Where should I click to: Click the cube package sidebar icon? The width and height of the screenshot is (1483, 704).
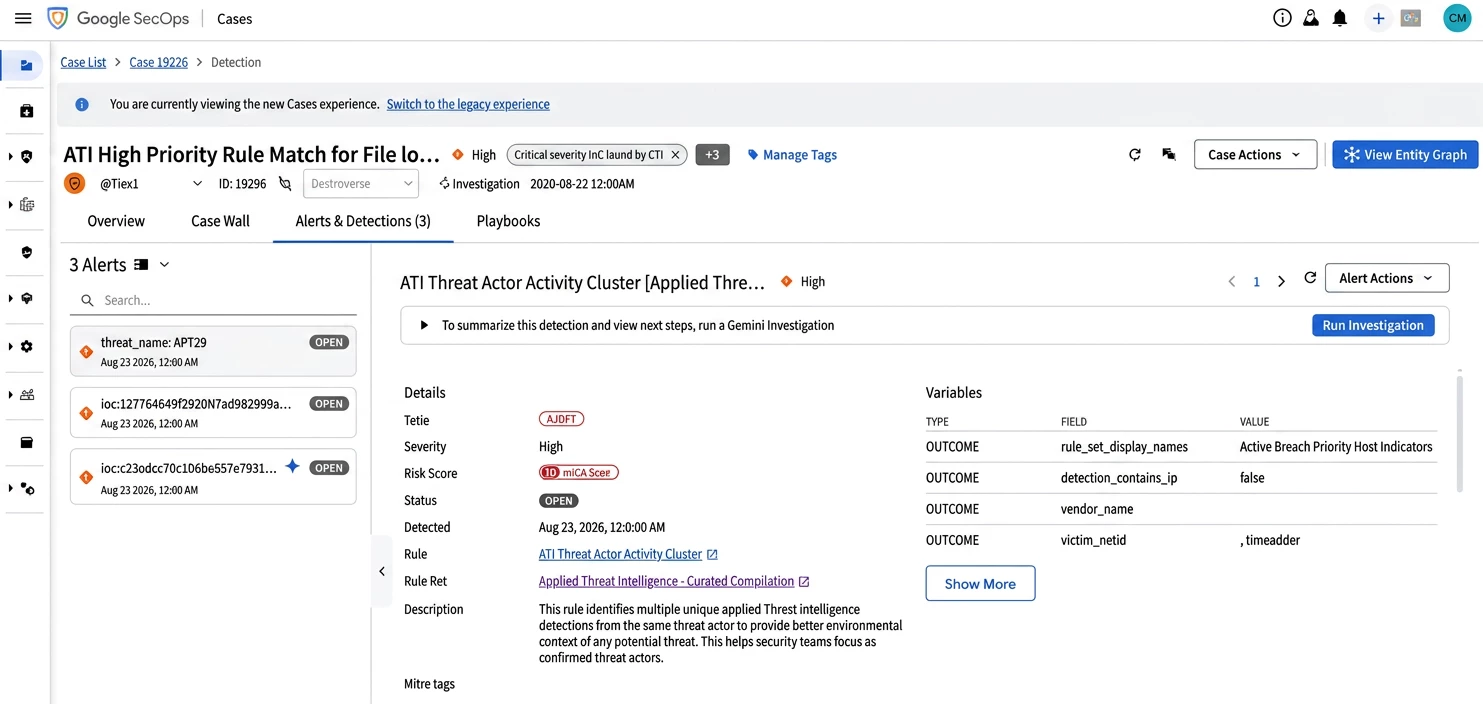(x=27, y=298)
